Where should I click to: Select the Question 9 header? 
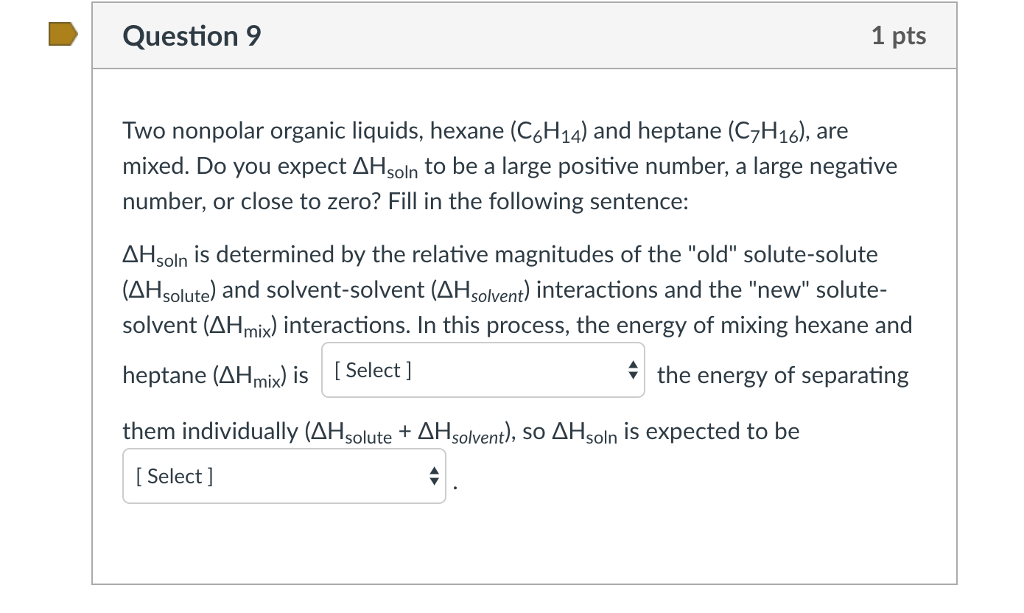pyautogui.click(x=190, y=35)
